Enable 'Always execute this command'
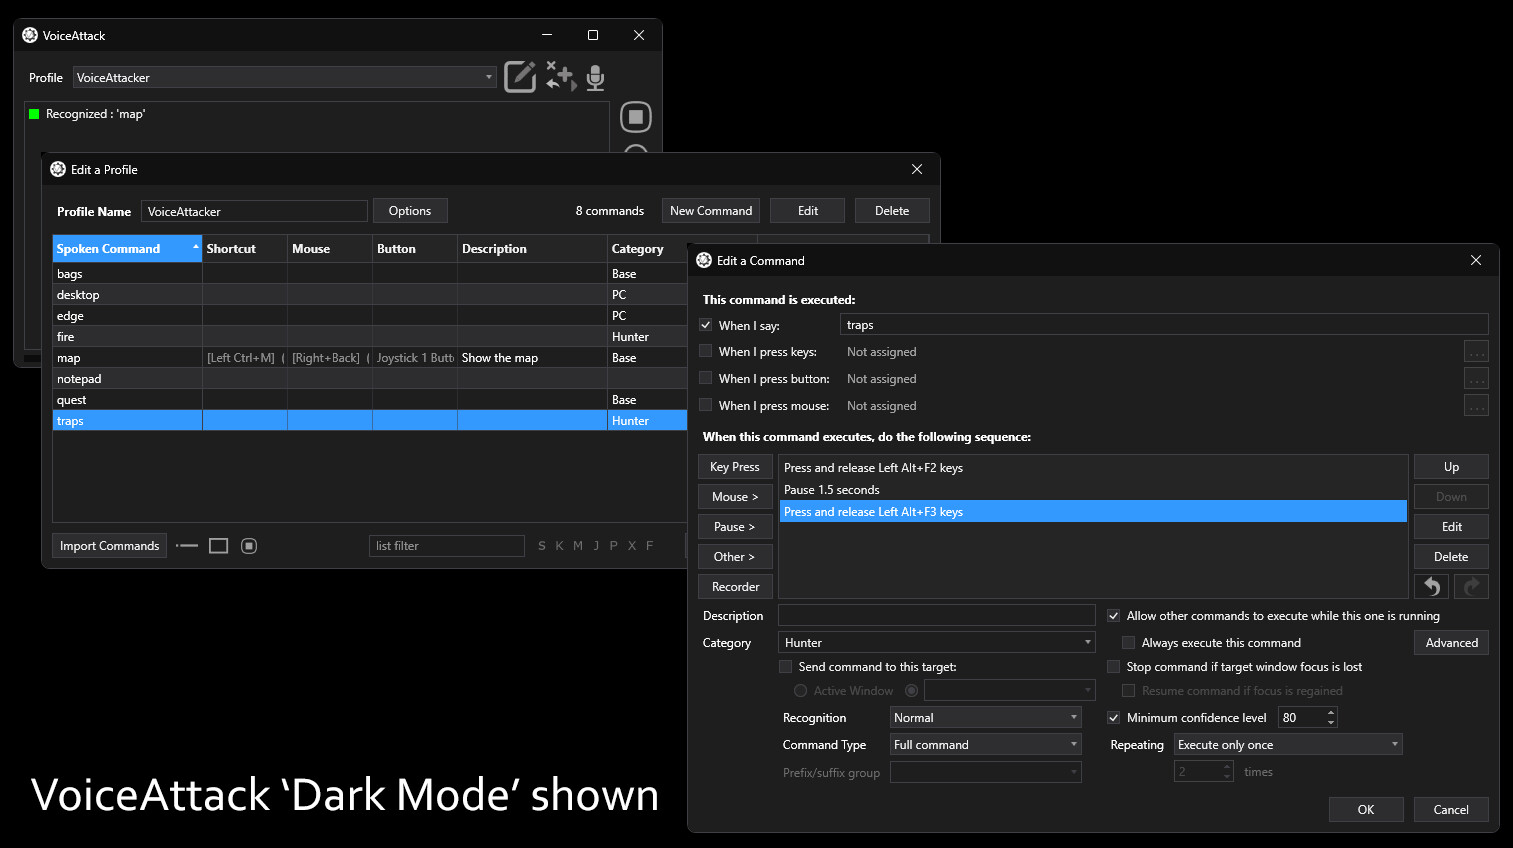Screen dimensions: 1513x848 (1128, 642)
